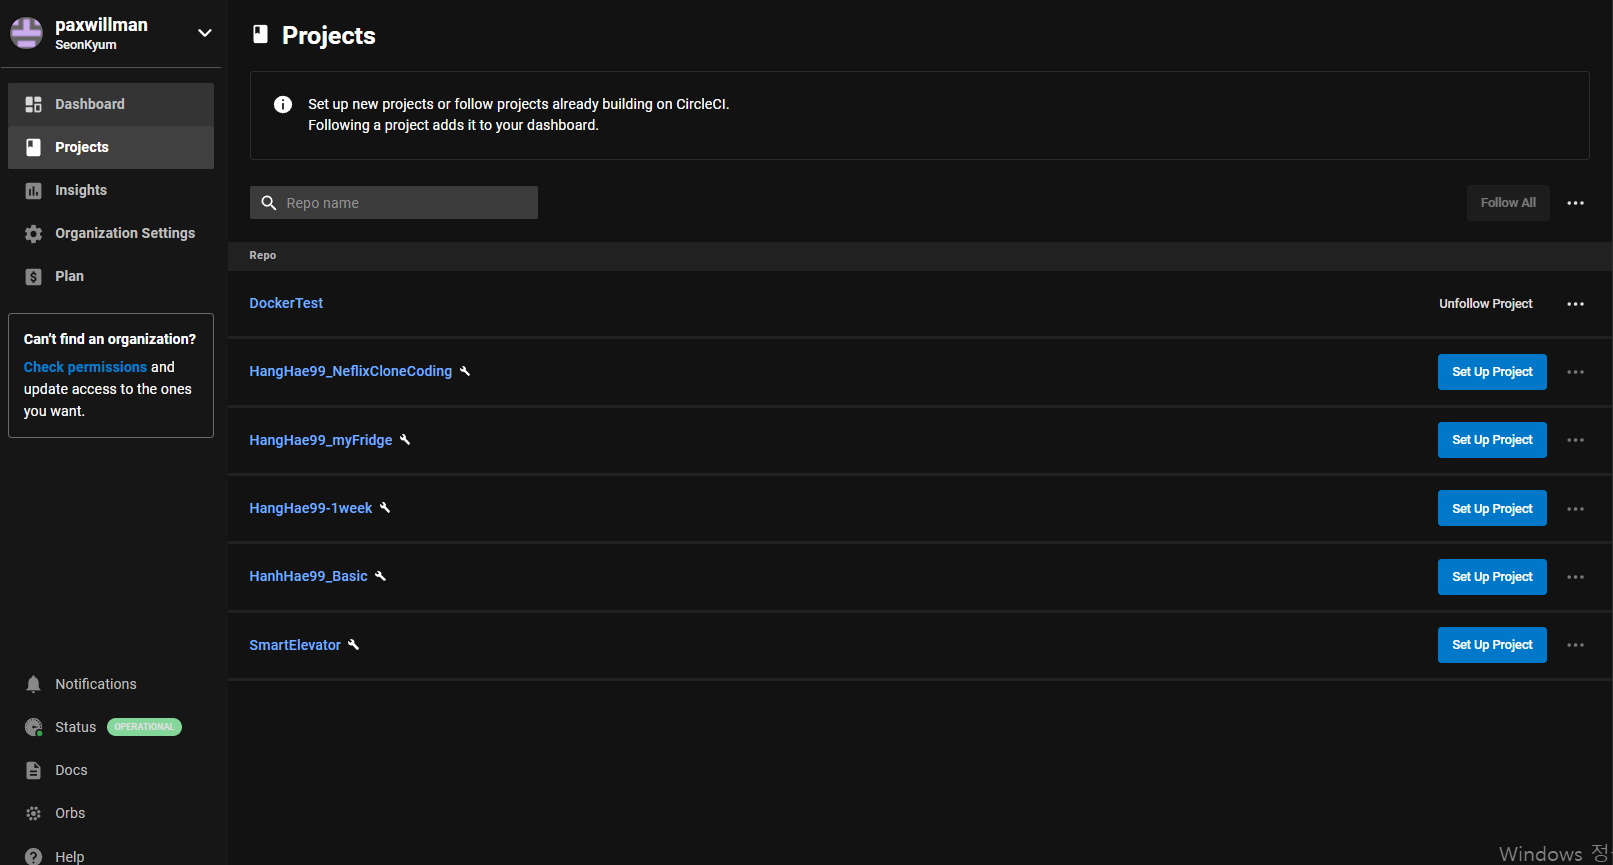1613x865 pixels.
Task: Open the Docs document icon
Action: click(x=33, y=770)
